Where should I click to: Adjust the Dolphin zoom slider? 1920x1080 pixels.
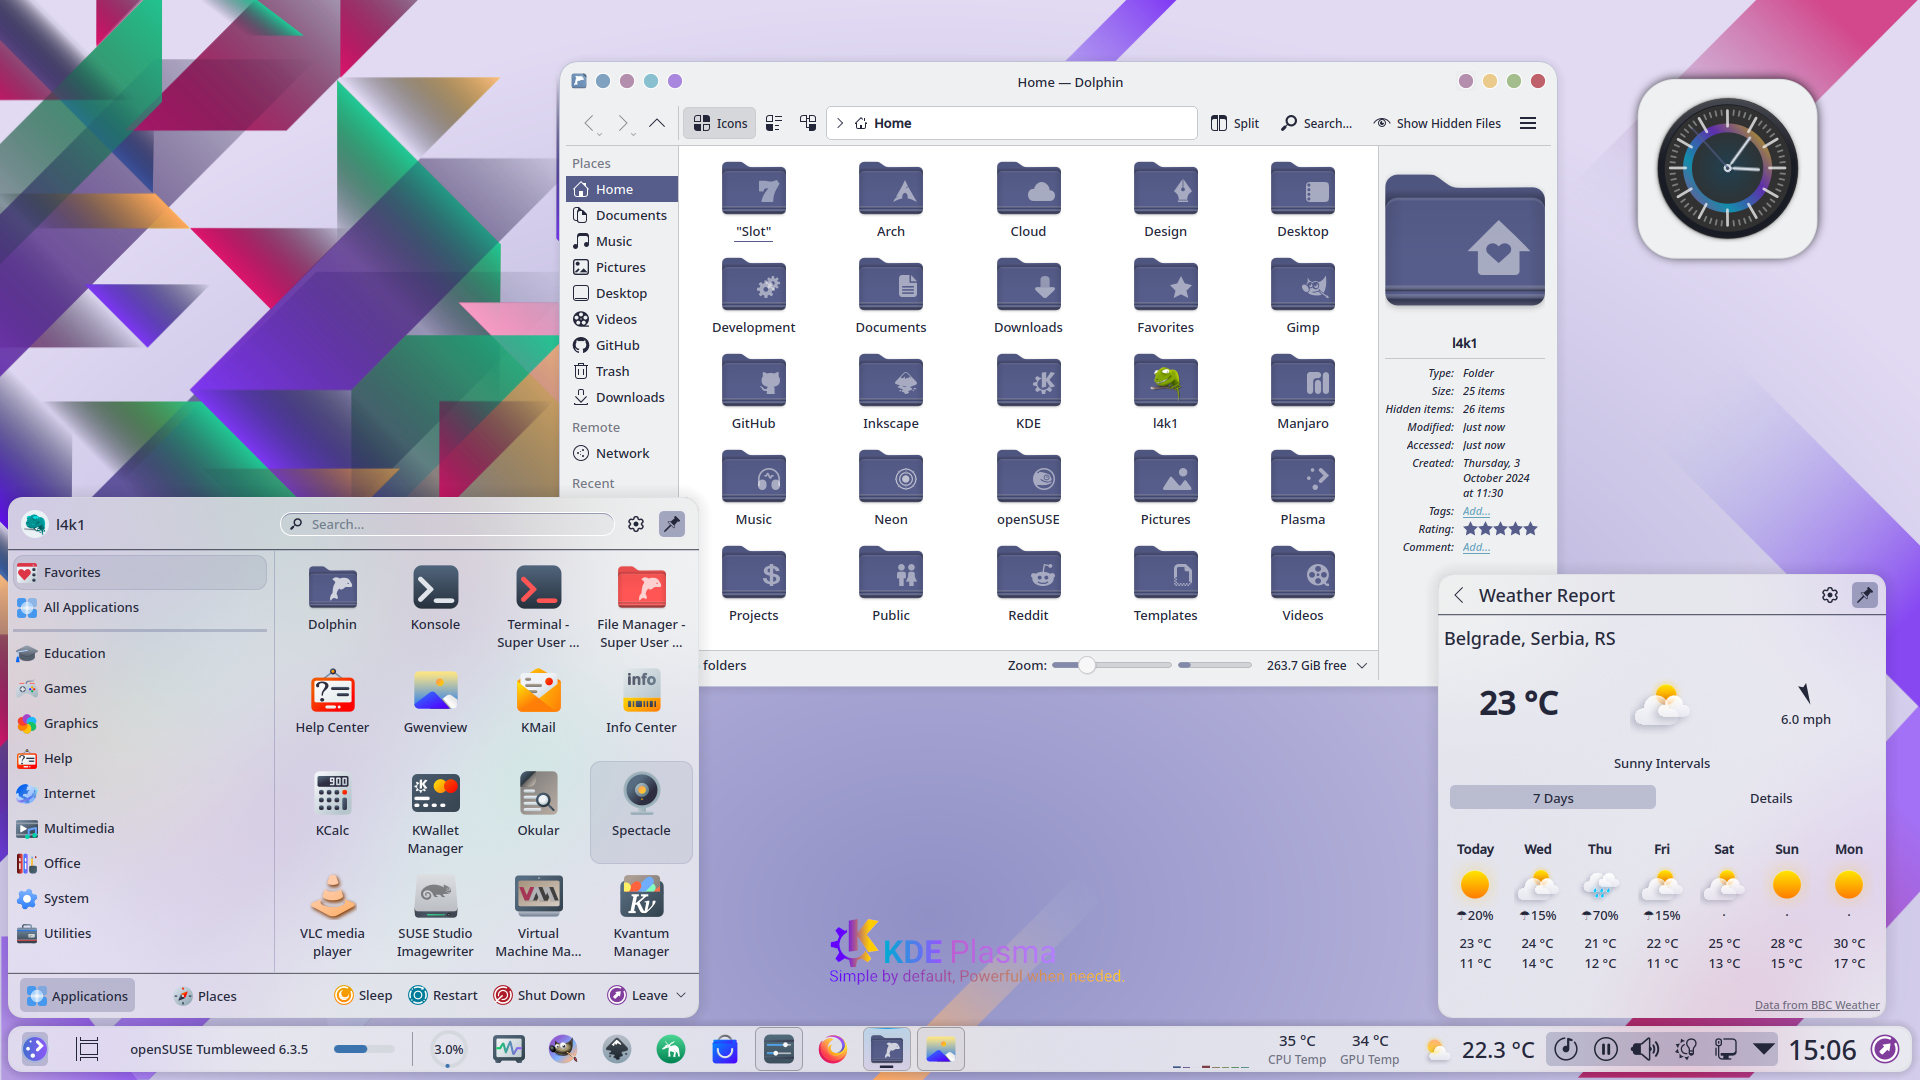pyautogui.click(x=1087, y=665)
